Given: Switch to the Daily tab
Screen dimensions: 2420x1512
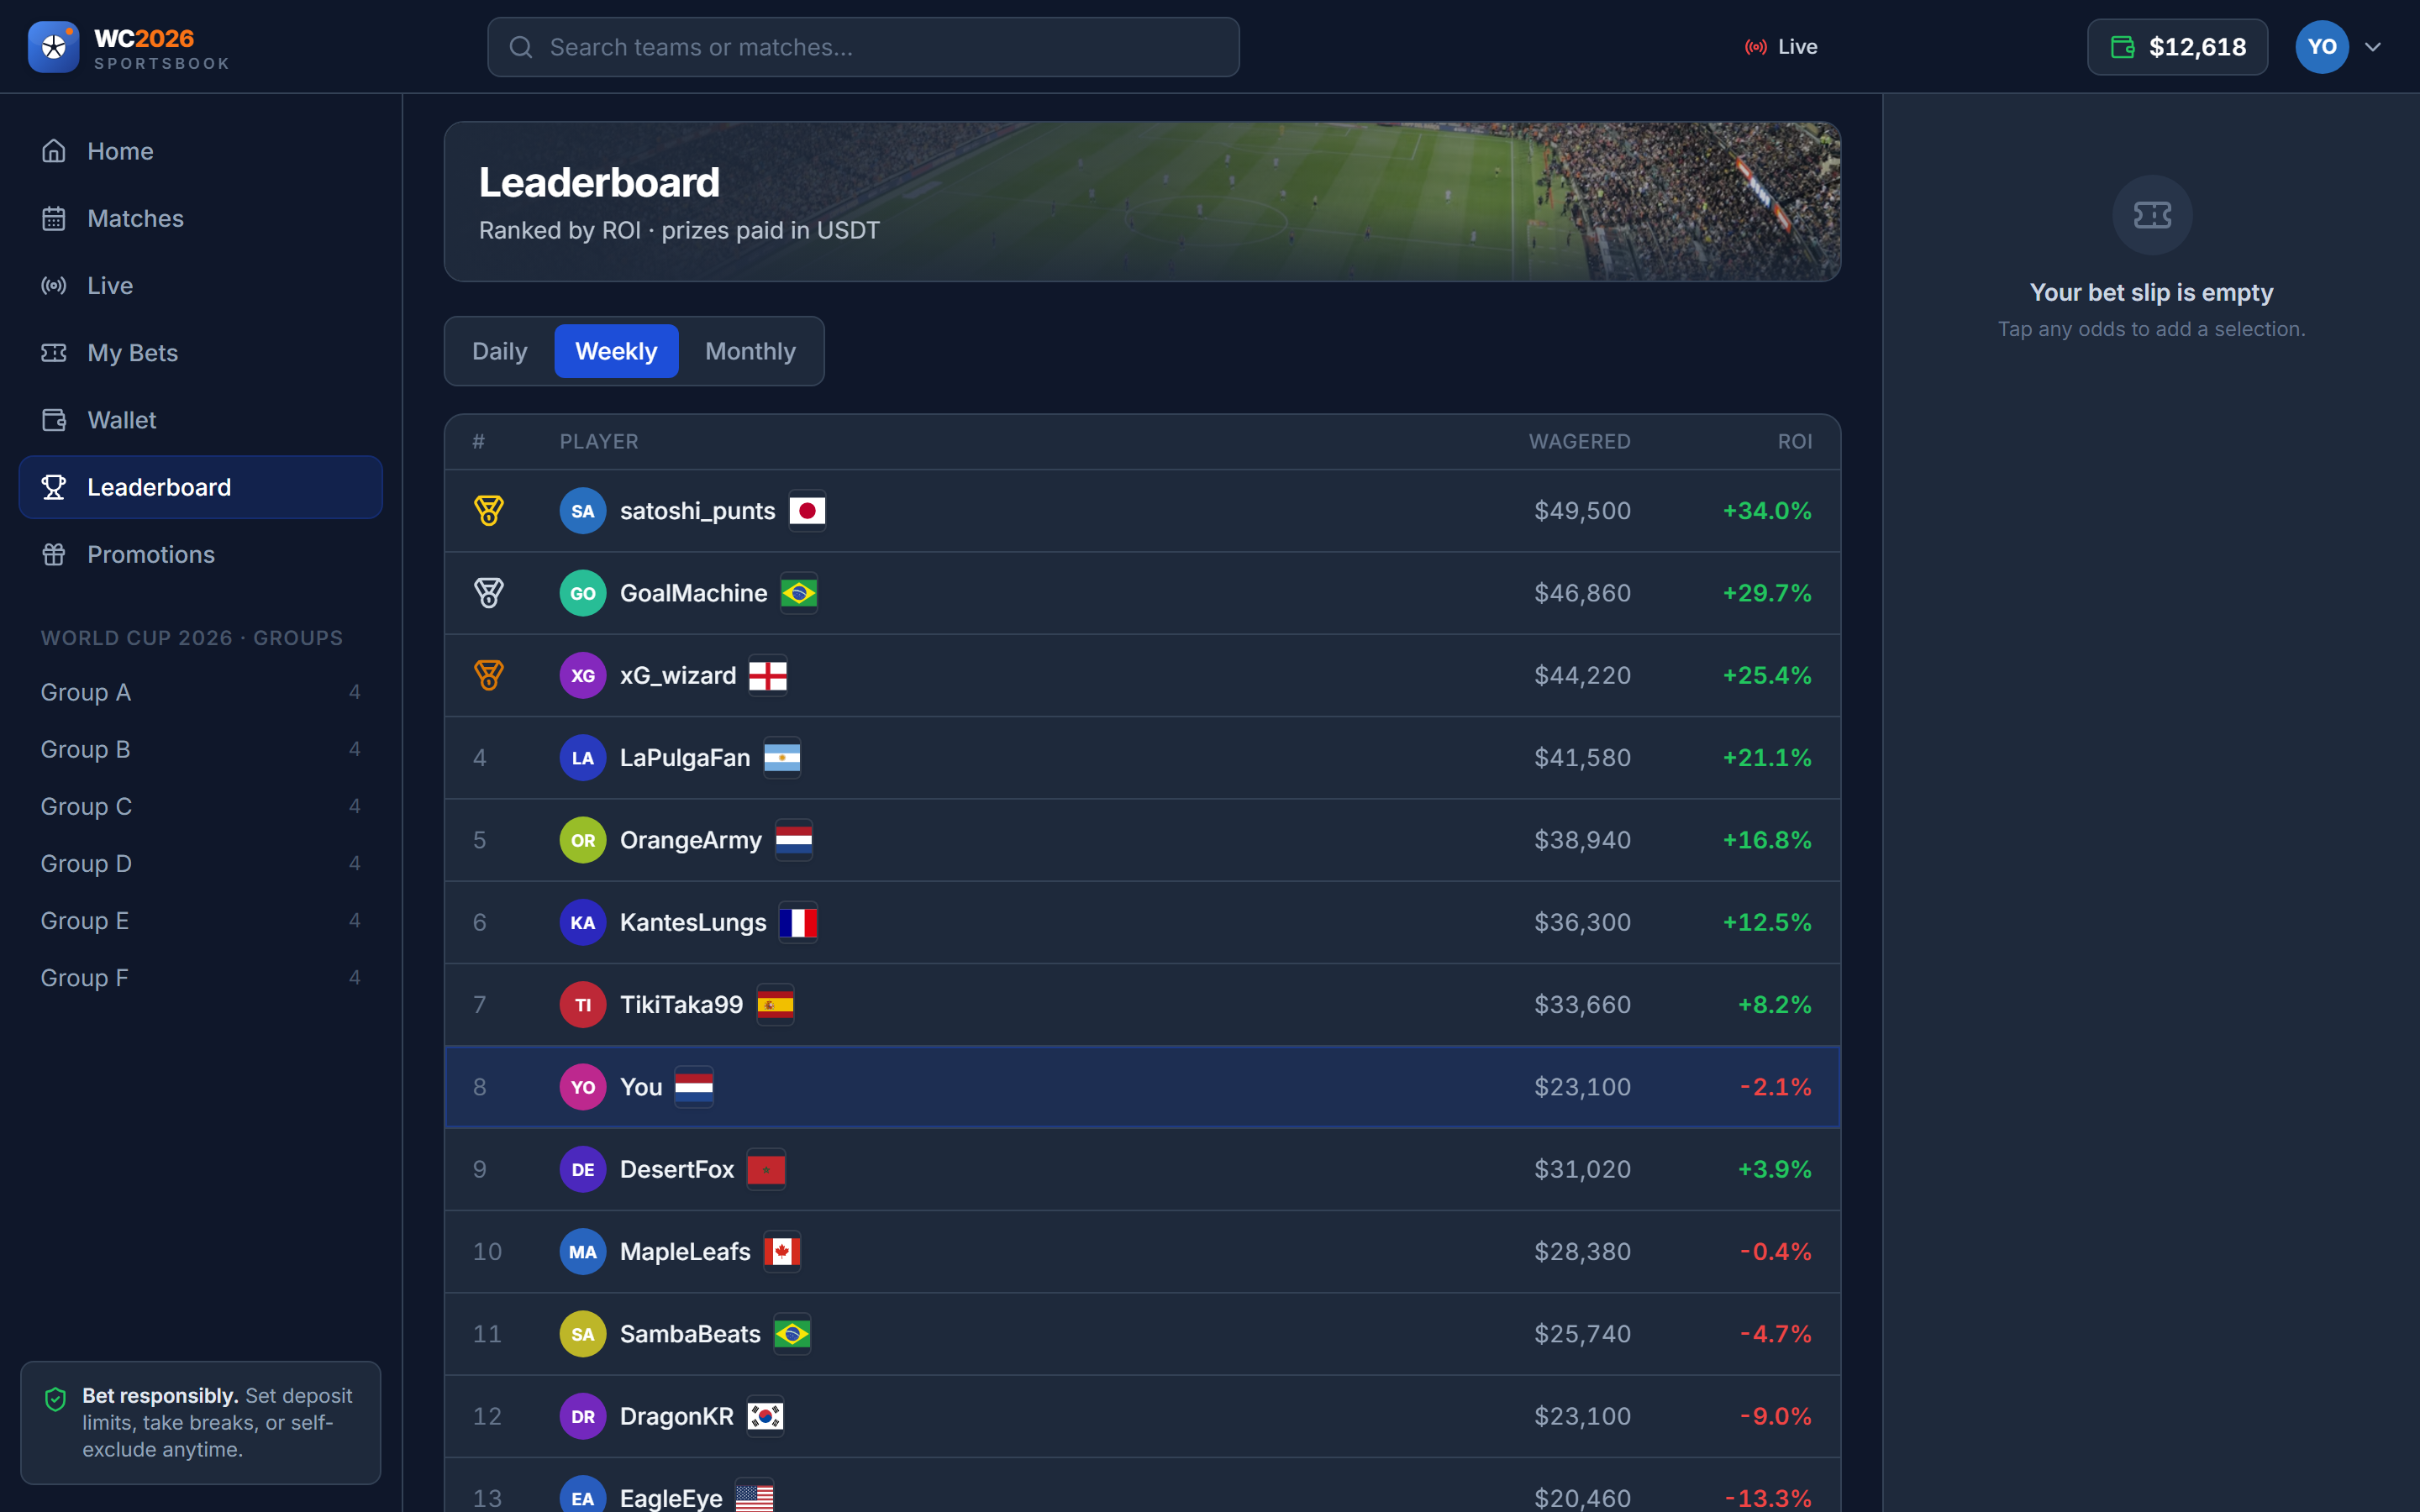Looking at the screenshot, I should click(x=499, y=351).
